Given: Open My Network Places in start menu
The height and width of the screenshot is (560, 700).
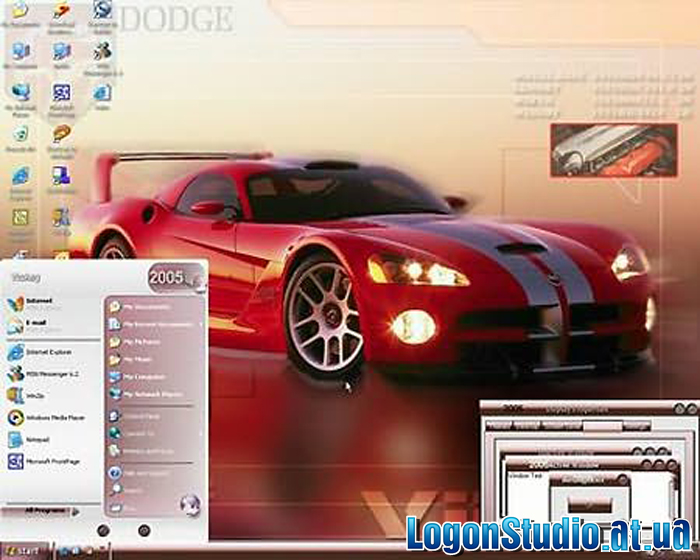Looking at the screenshot, I should click(146, 394).
